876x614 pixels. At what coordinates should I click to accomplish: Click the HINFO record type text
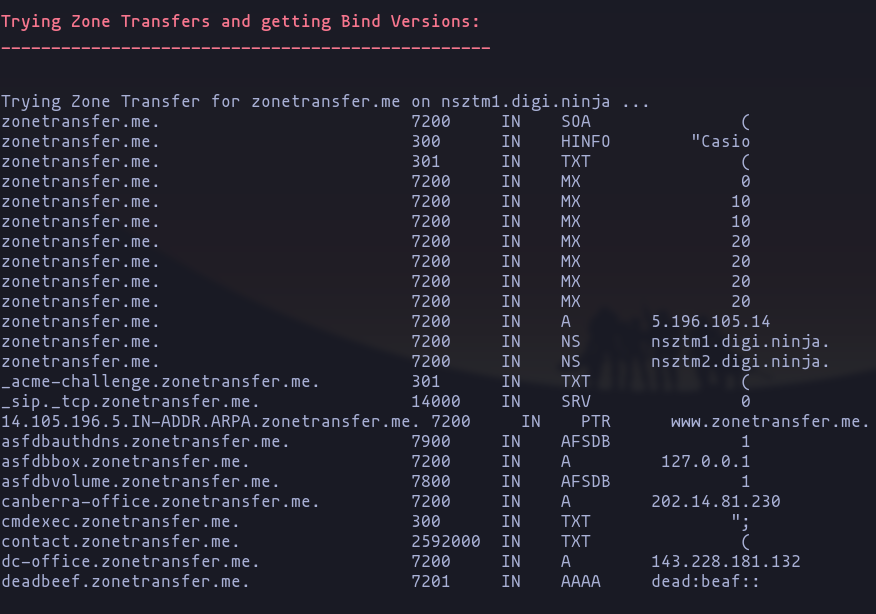(585, 141)
